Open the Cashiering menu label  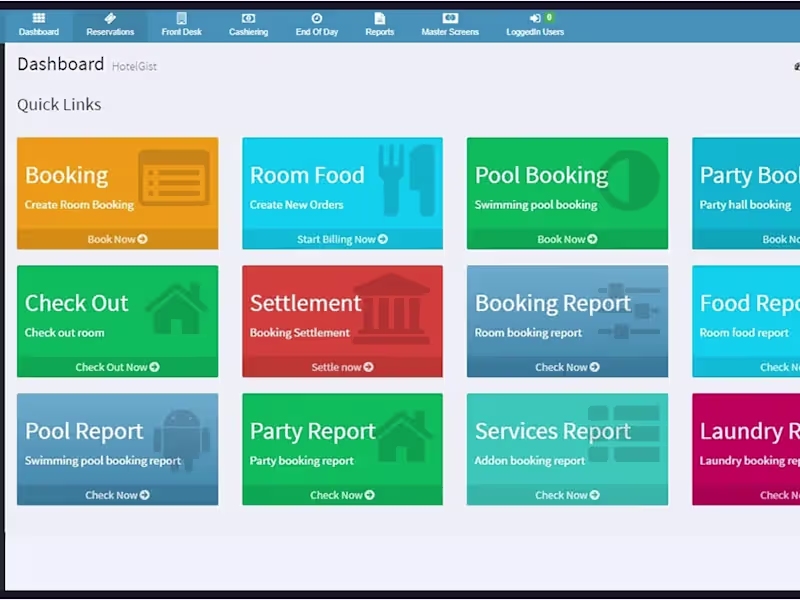point(248,32)
